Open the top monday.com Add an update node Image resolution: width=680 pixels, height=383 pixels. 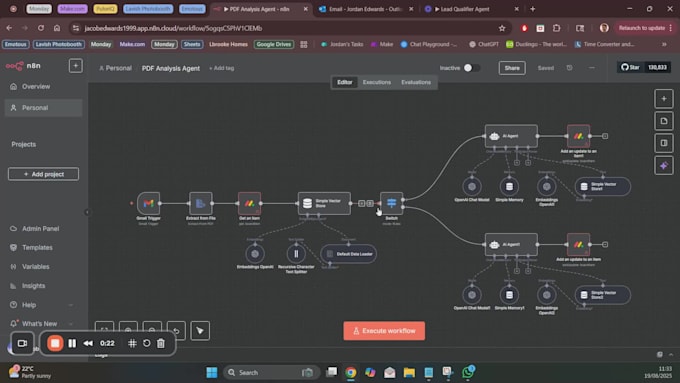pos(579,136)
